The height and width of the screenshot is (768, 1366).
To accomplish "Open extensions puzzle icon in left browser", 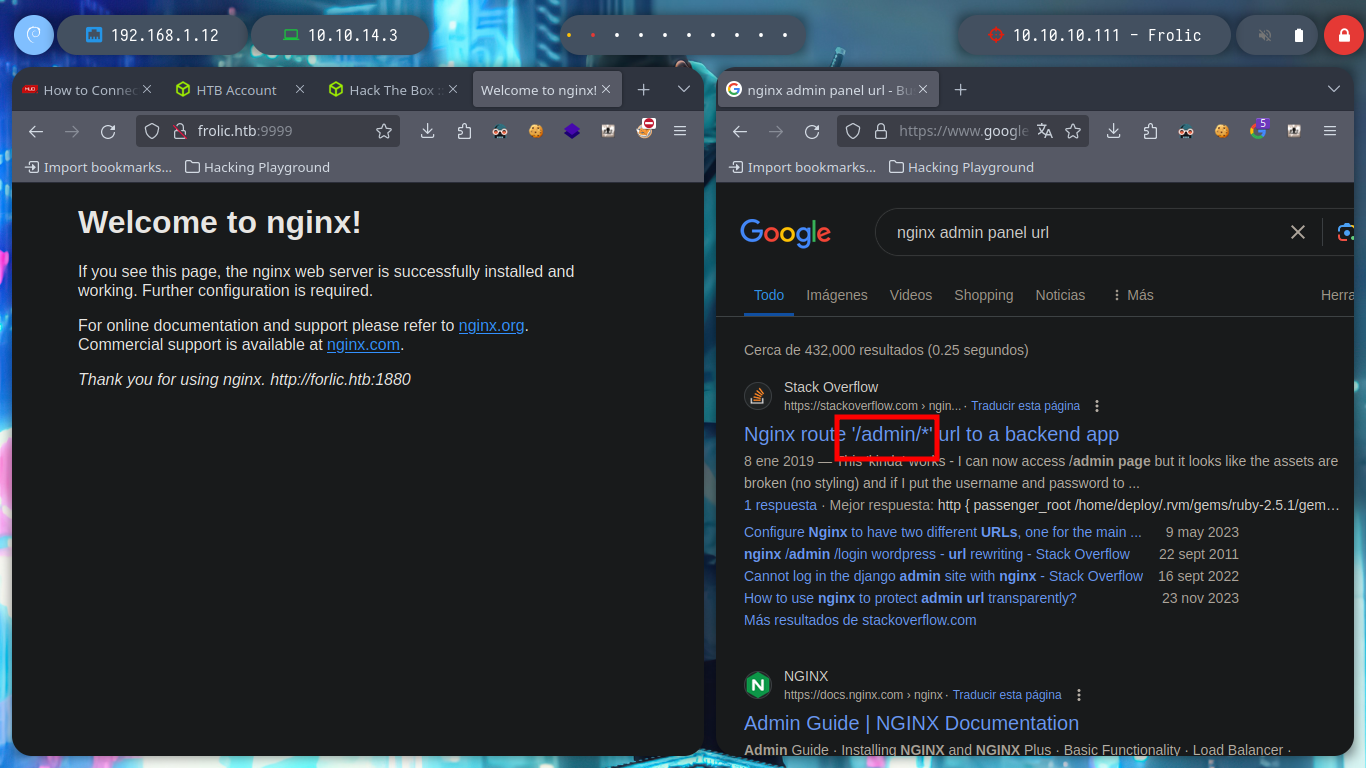I will (x=464, y=131).
